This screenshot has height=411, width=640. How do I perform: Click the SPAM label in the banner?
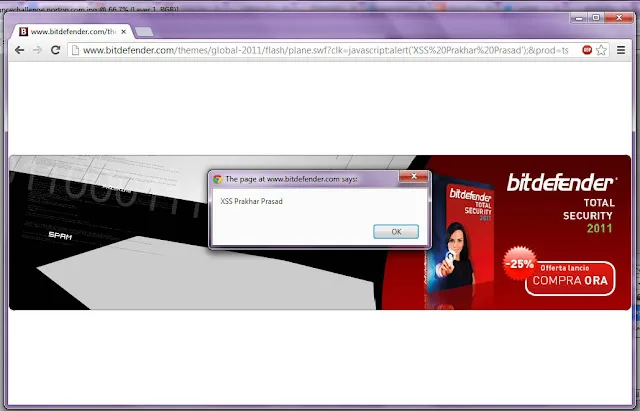click(60, 235)
